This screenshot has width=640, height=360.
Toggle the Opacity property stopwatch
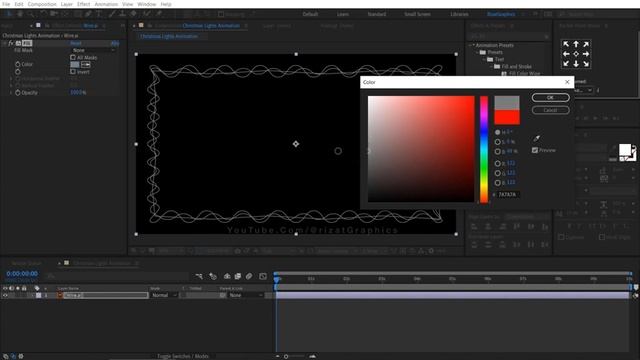tap(18, 93)
